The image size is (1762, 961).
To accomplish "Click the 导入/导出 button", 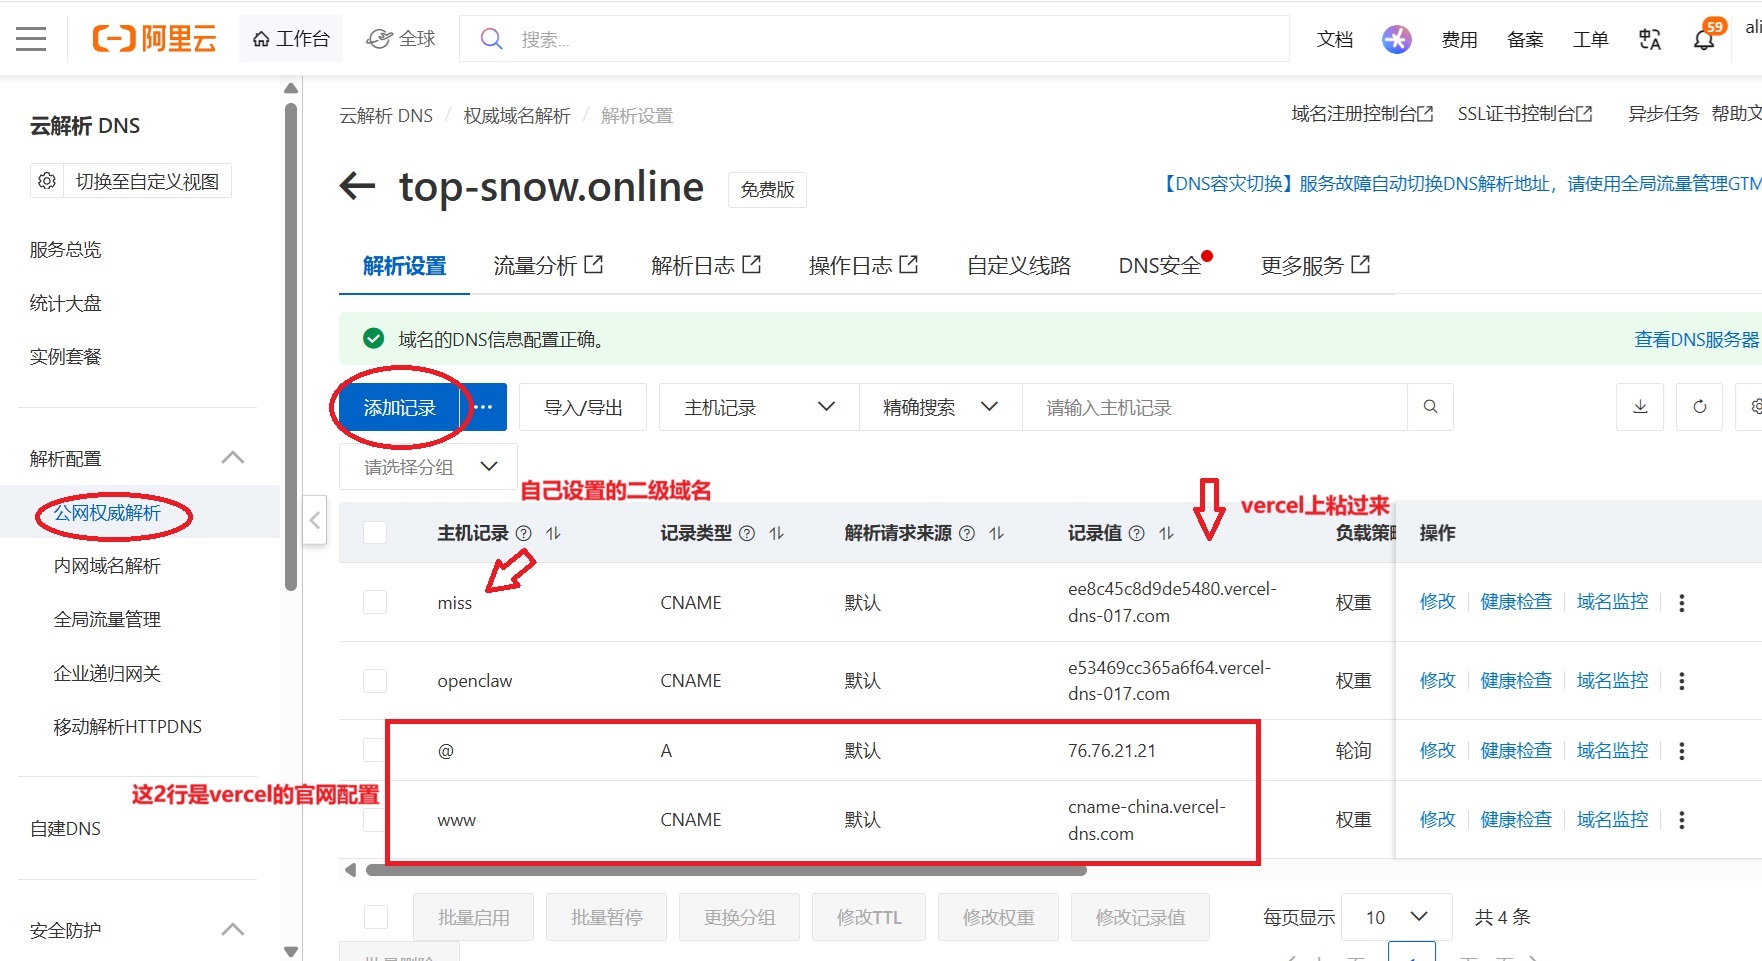I will tap(583, 407).
